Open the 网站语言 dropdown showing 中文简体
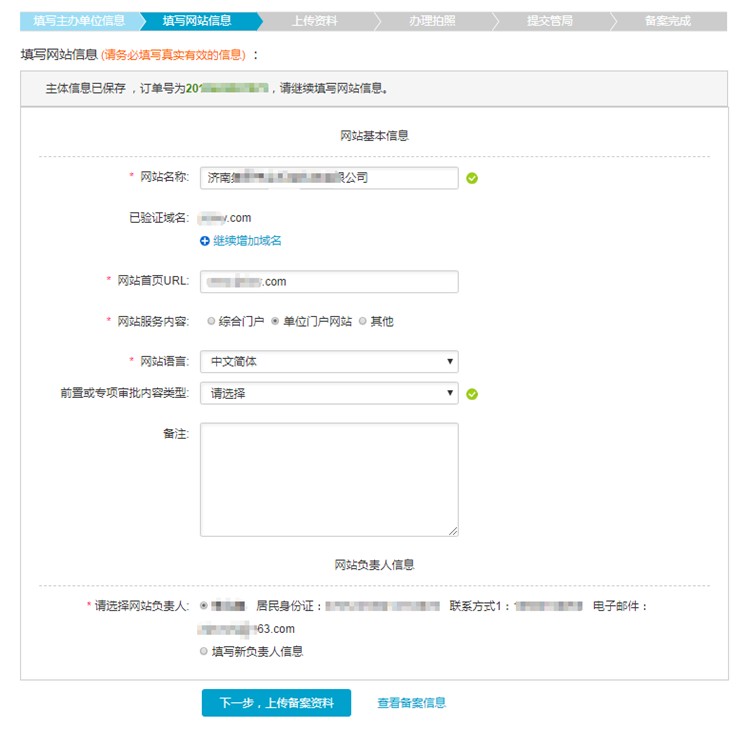This screenshot has width=751, height=731. (329, 361)
